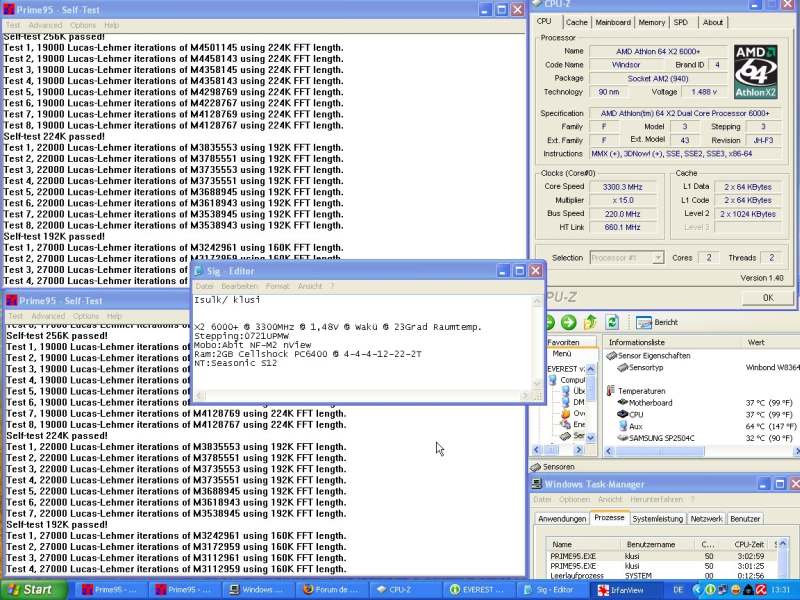Click the EVEREST tree vertical scrollbar thumb
This screenshot has height=600, width=800.
point(591,389)
